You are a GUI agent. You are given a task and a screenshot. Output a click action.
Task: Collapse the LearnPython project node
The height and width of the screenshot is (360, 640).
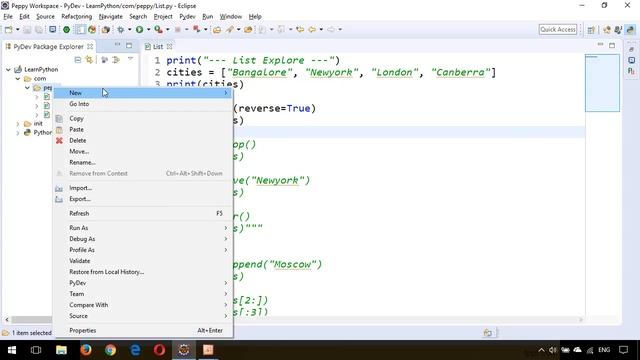8,69
